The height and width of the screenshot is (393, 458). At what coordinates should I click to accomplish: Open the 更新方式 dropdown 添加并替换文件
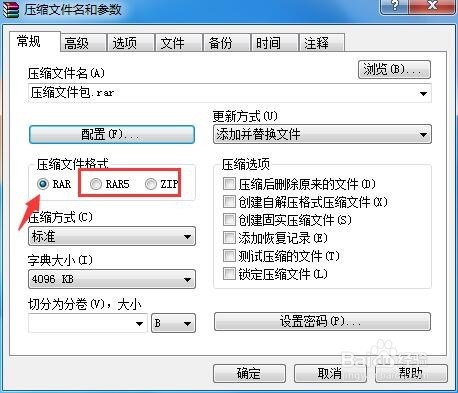tap(322, 134)
